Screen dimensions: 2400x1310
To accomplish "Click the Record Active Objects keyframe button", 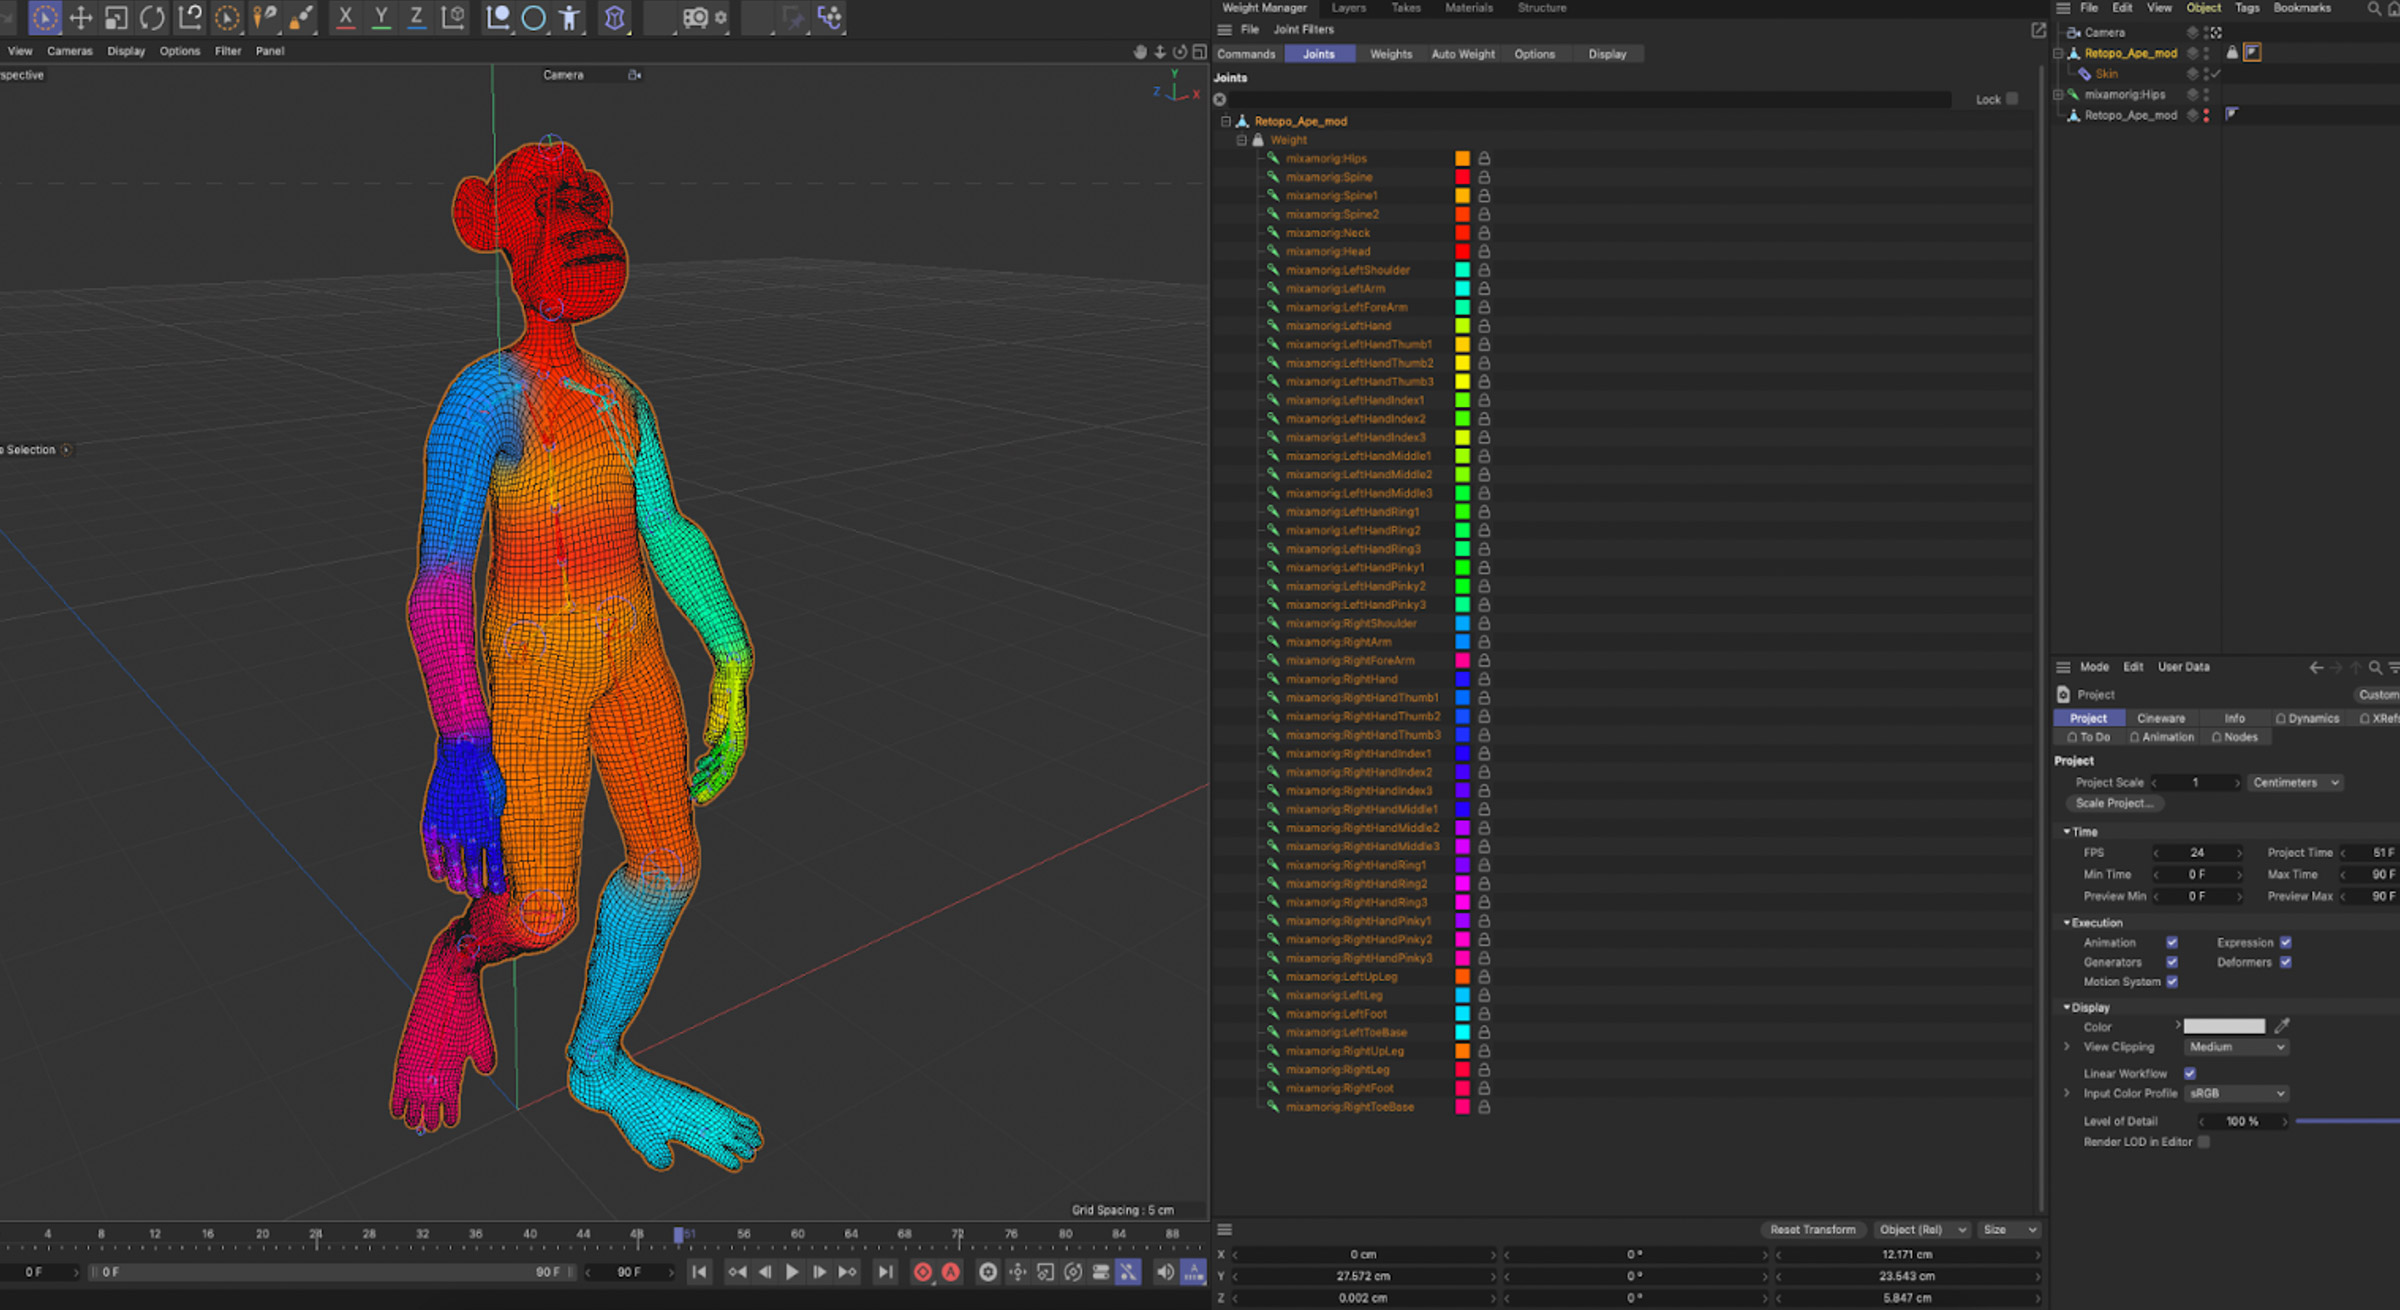I will (922, 1272).
